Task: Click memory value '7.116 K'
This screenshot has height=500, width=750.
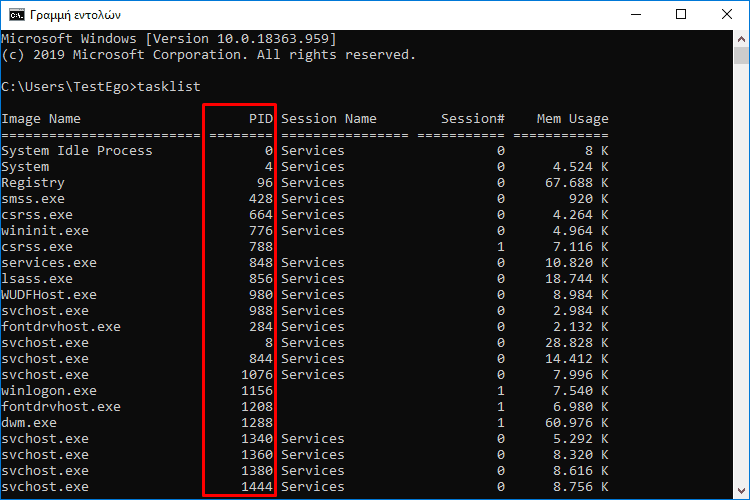Action: (x=581, y=247)
